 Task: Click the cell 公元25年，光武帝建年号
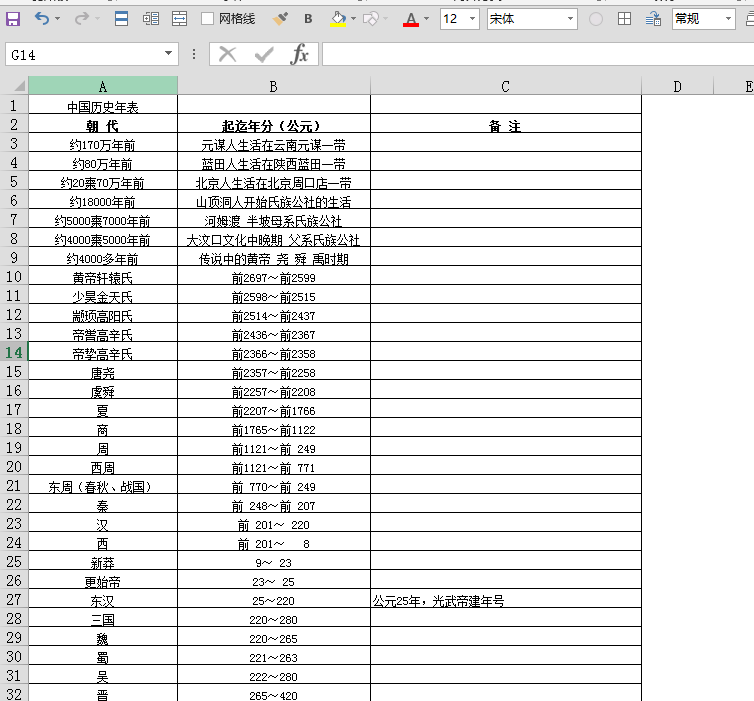(x=505, y=599)
